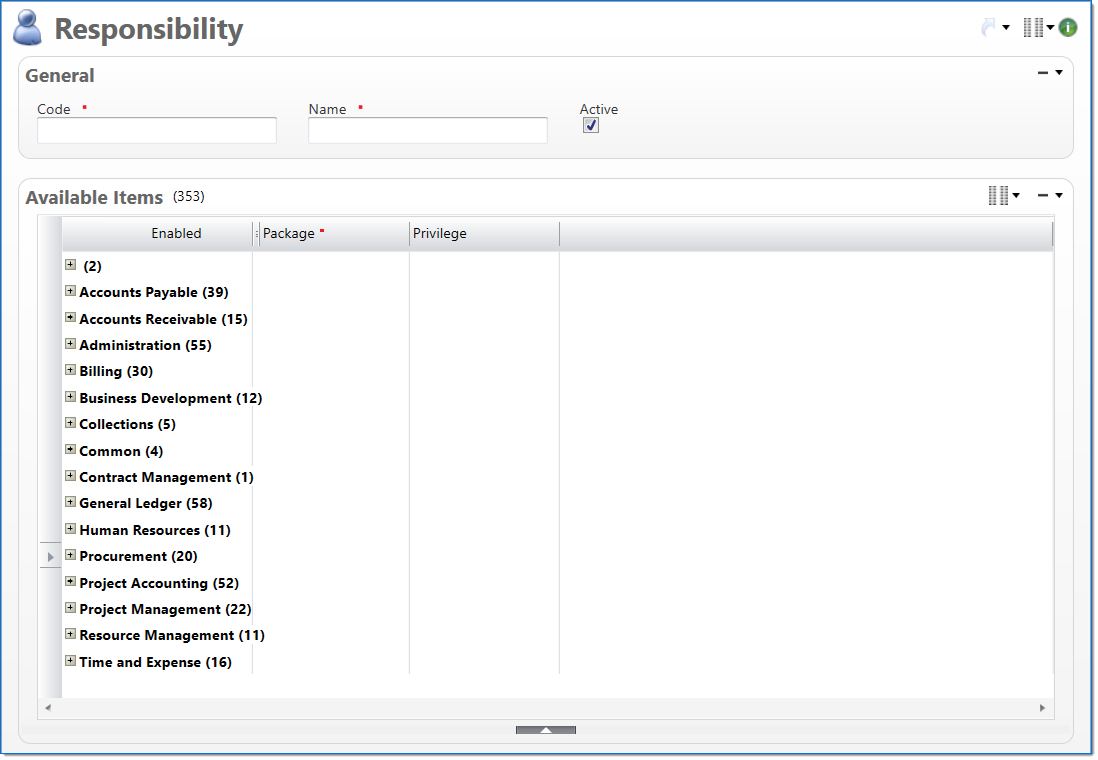The width and height of the screenshot is (1098, 760).
Task: Minimize the General section with the dash icon
Action: coord(1043,73)
